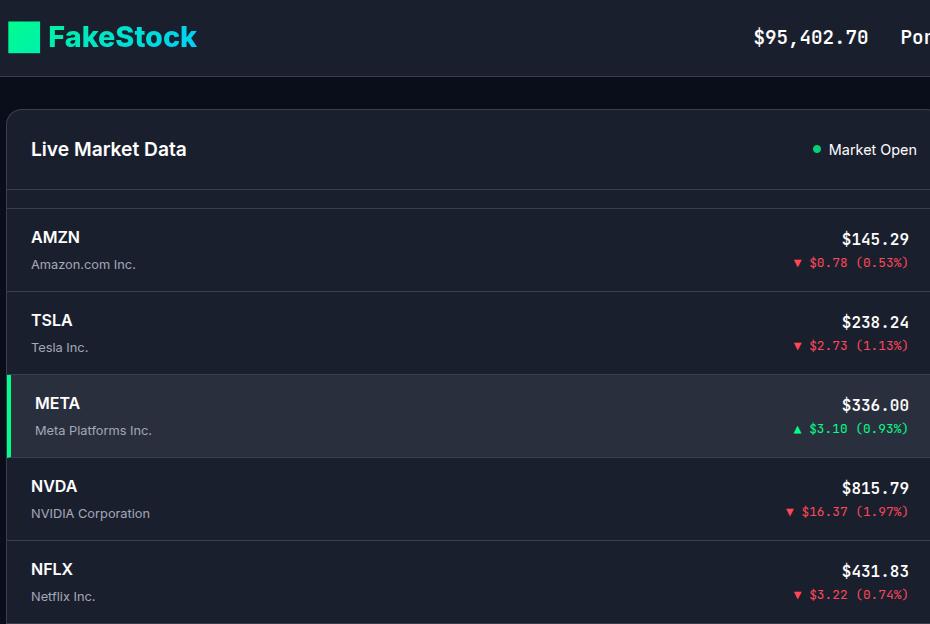The height and width of the screenshot is (624, 930).
Task: Click the green FakeStock logo square
Action: coord(23,37)
